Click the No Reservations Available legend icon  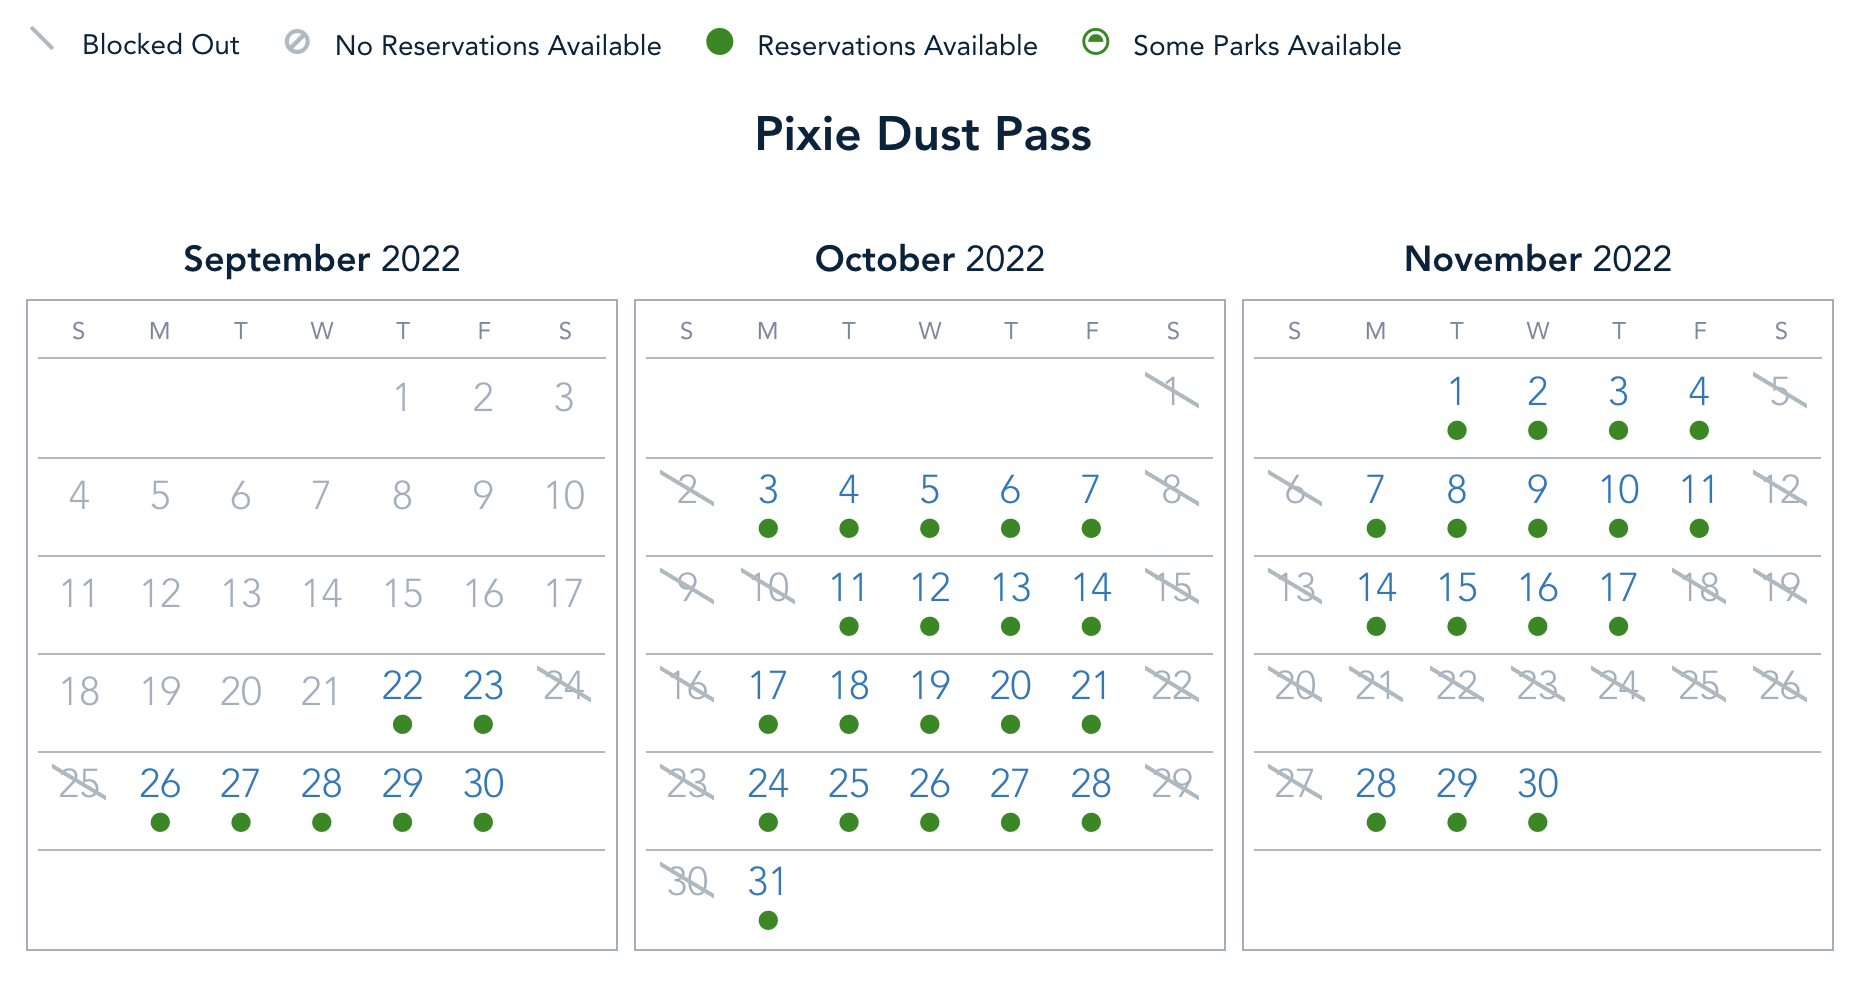pyautogui.click(x=297, y=42)
